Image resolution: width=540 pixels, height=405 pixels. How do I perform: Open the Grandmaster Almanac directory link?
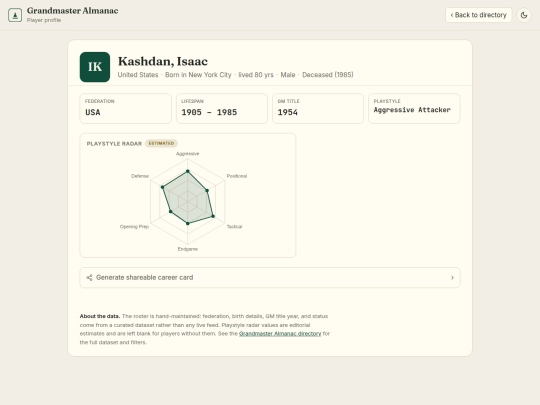(280, 333)
